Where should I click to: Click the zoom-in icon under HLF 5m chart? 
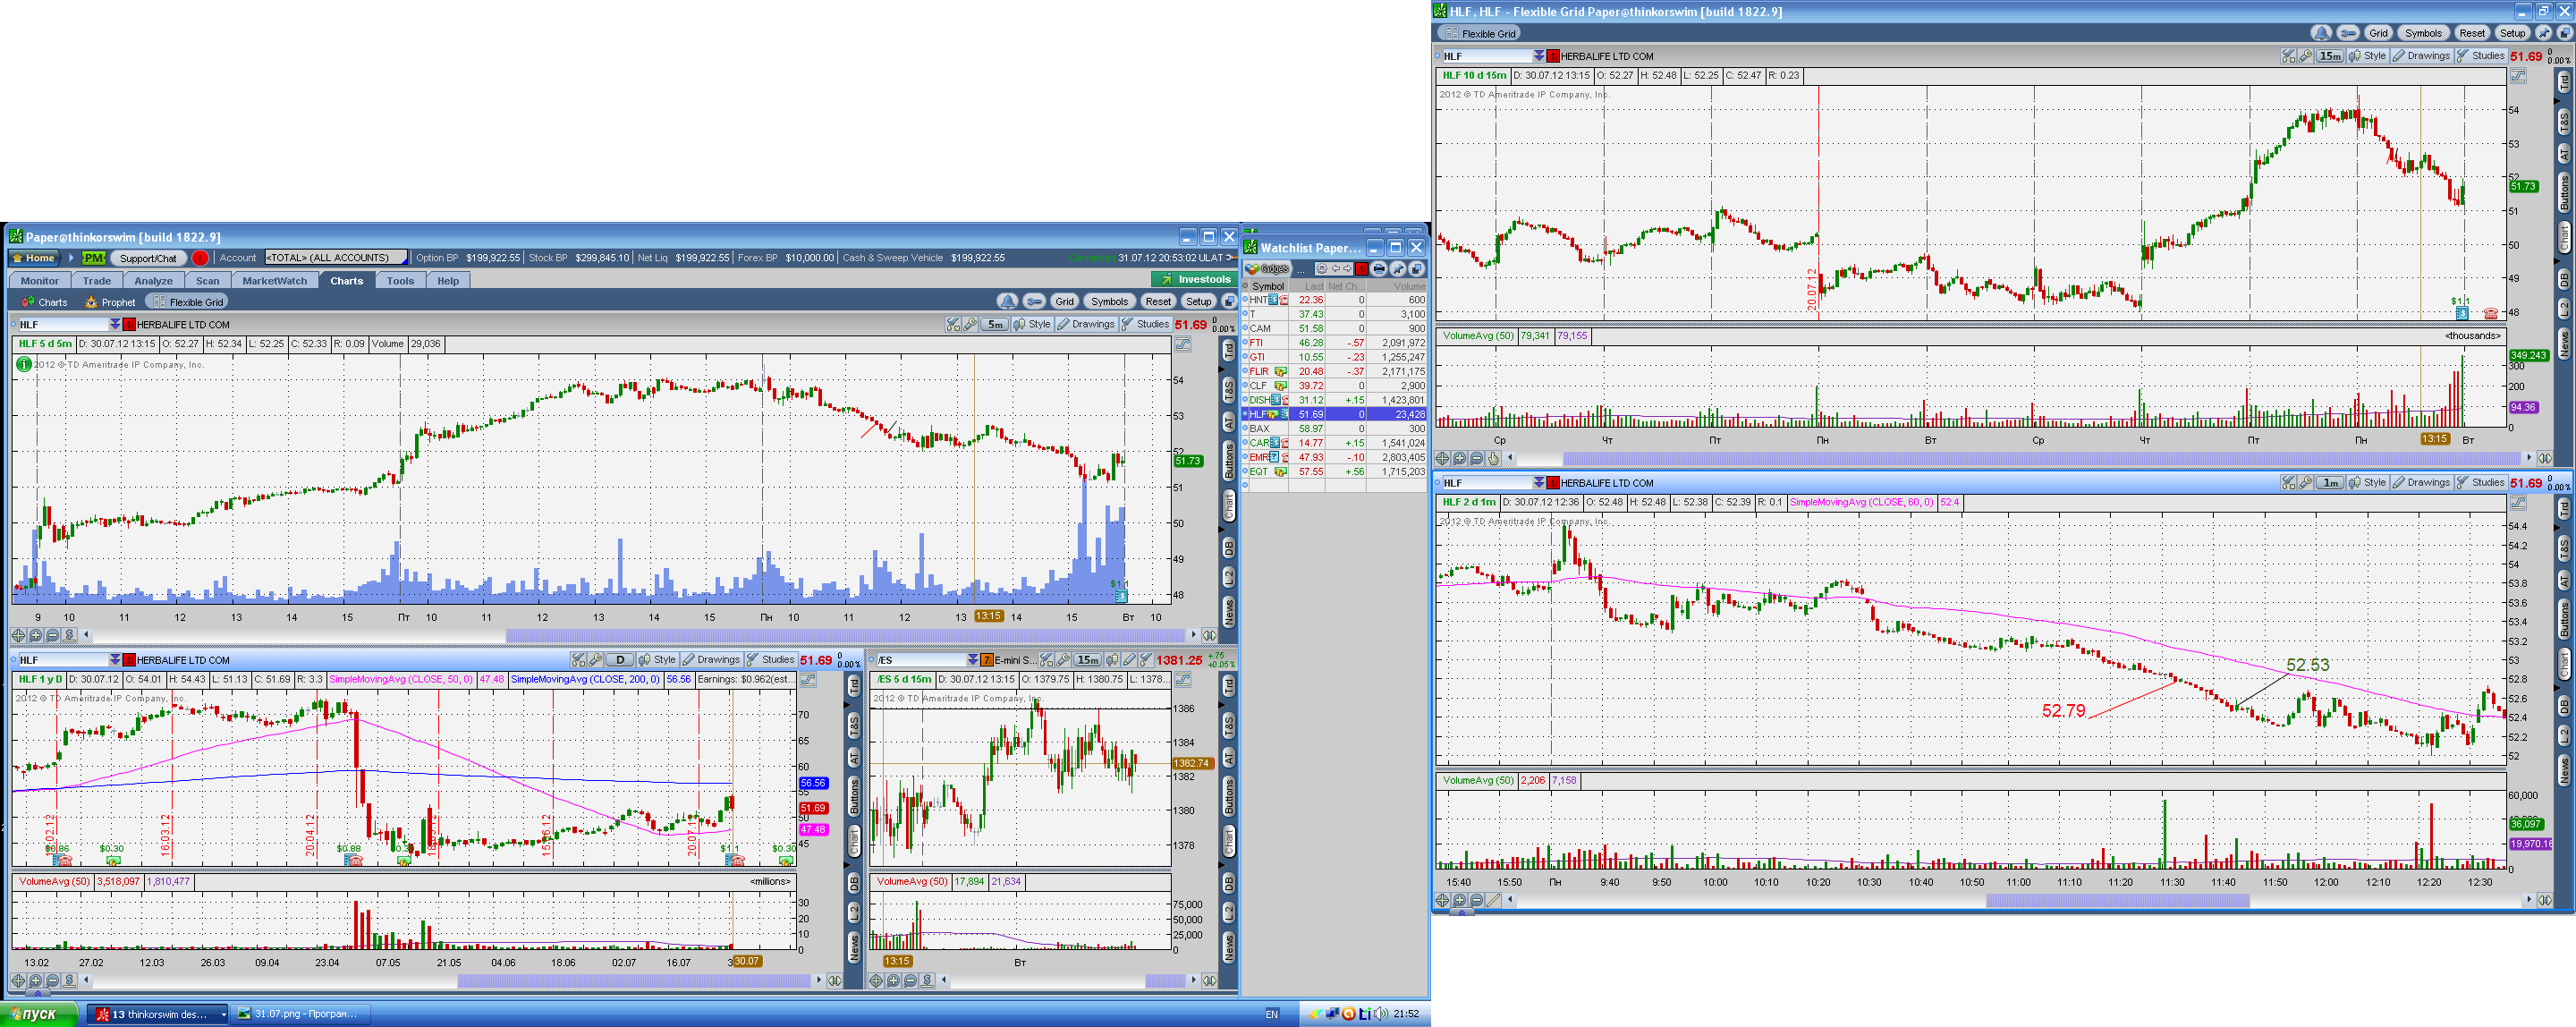point(35,635)
